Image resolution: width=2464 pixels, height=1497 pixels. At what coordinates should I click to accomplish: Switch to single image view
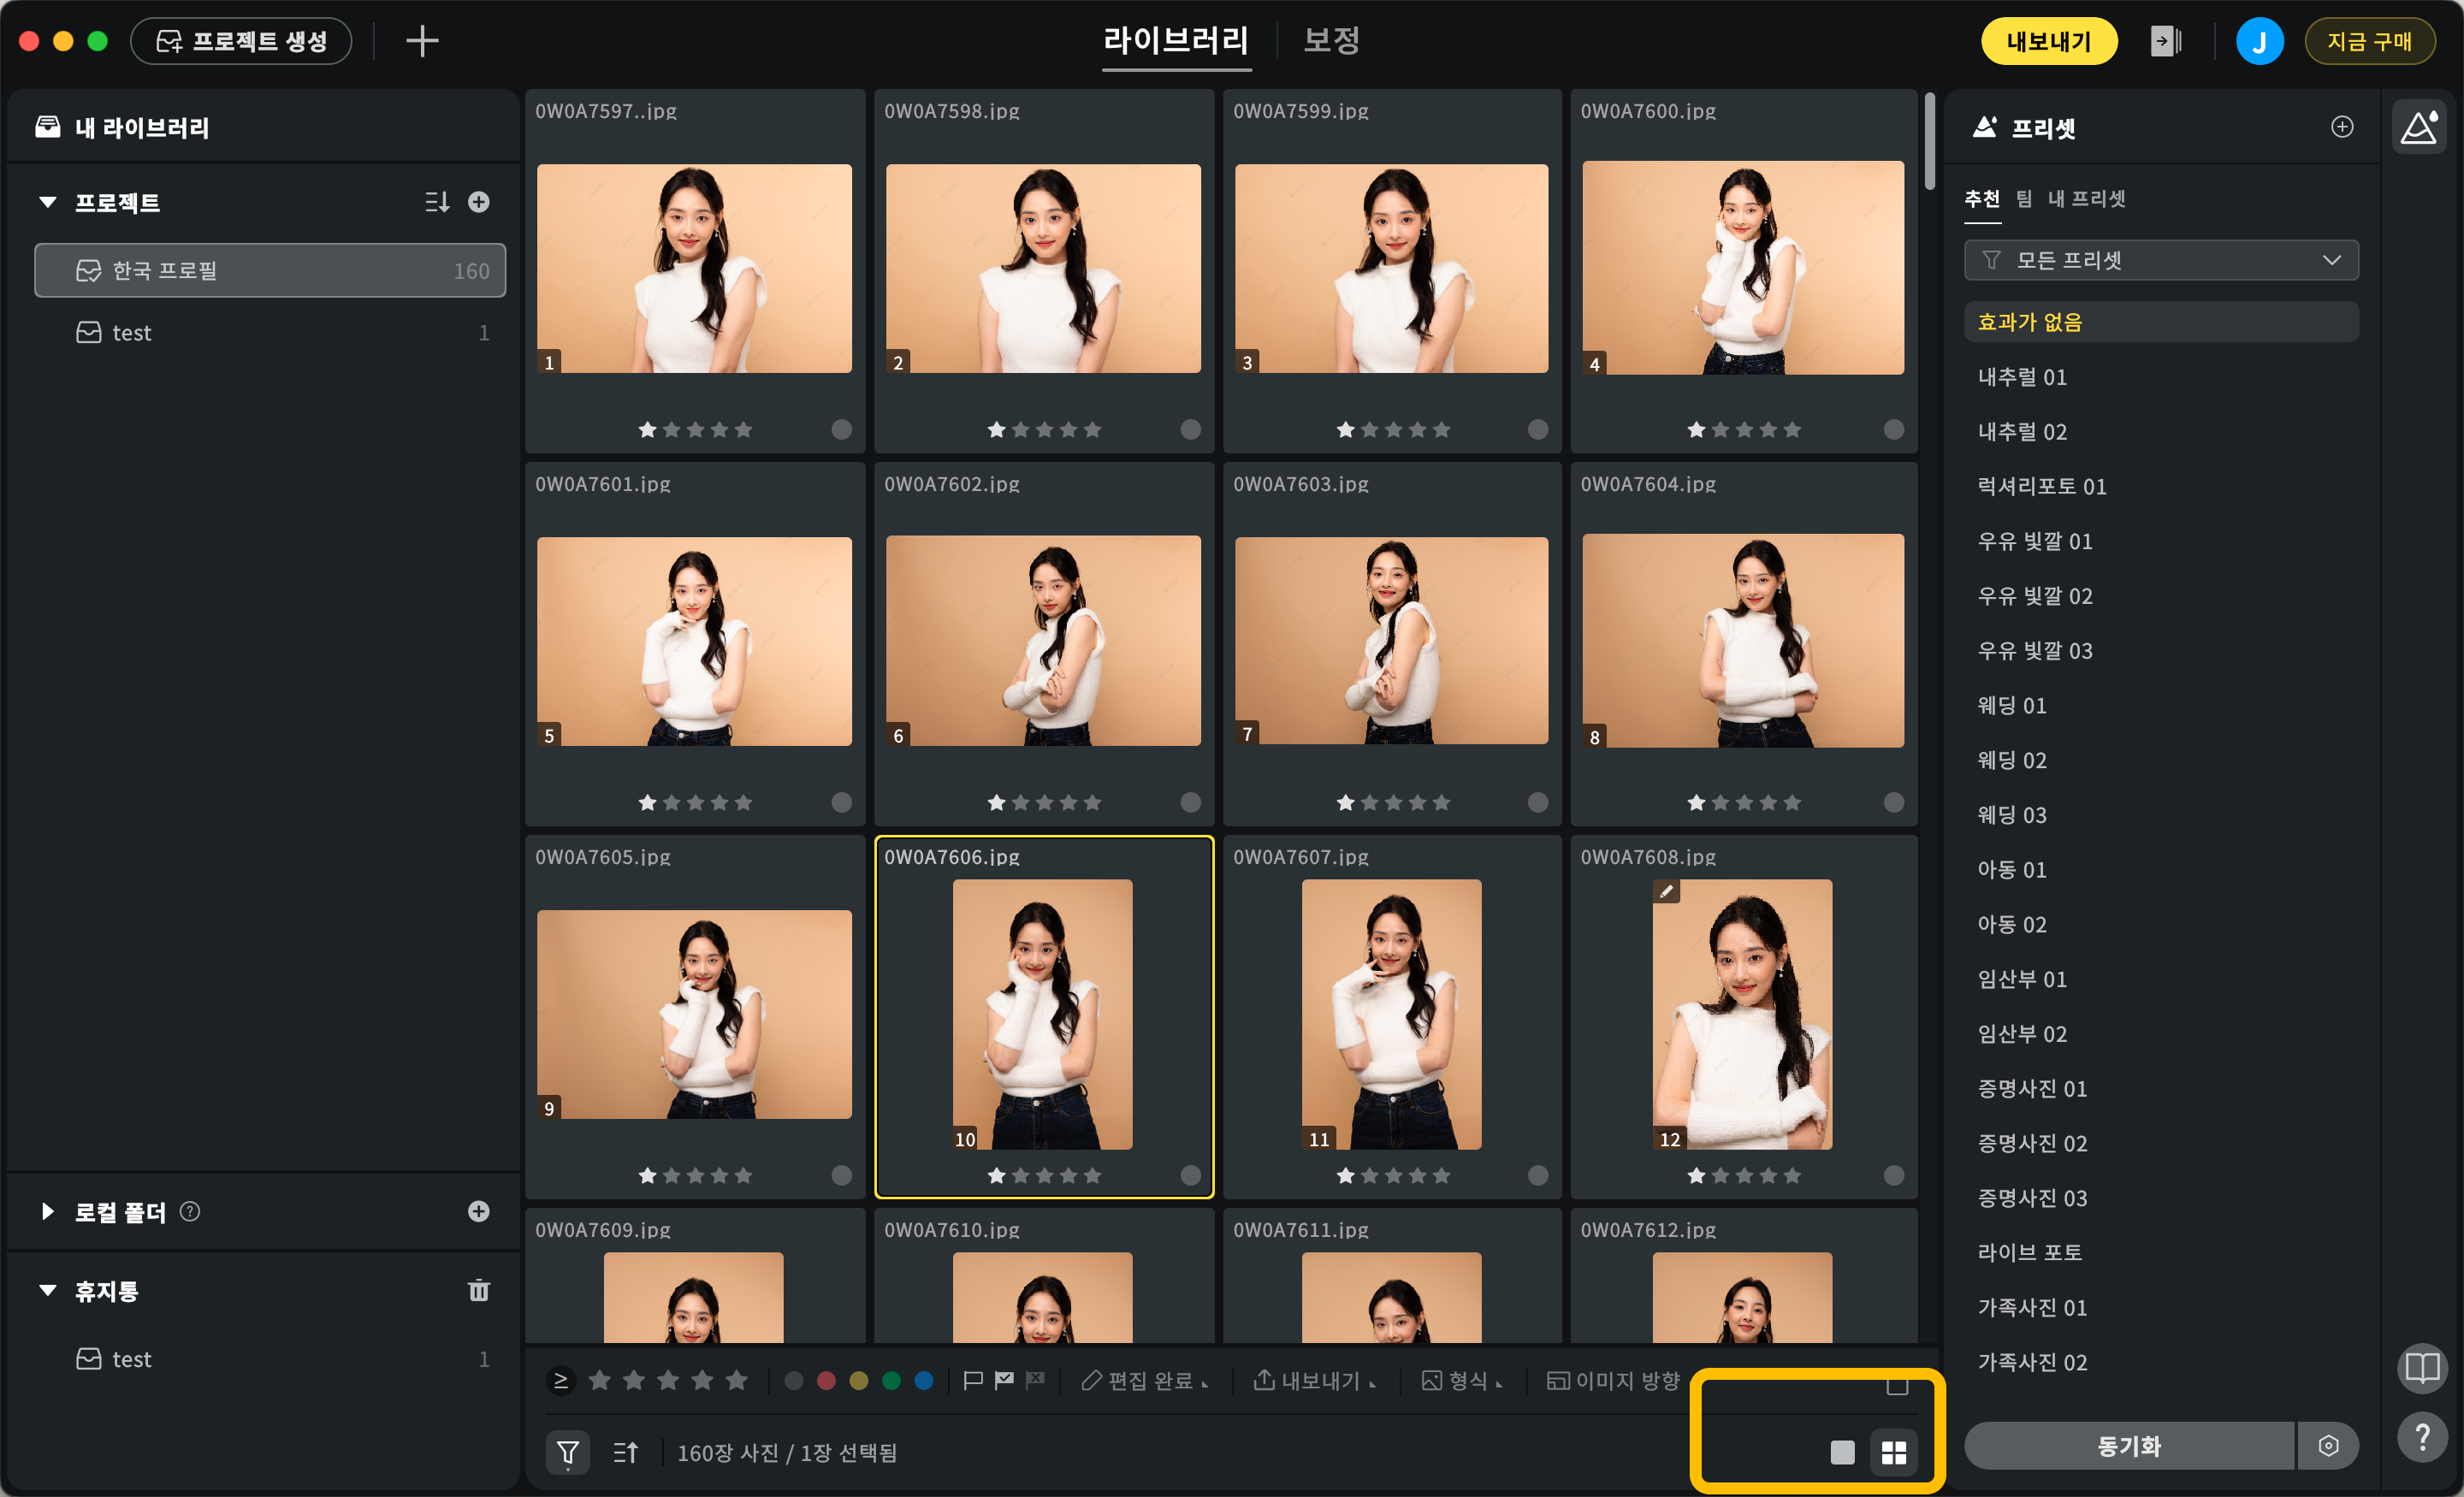(1842, 1452)
